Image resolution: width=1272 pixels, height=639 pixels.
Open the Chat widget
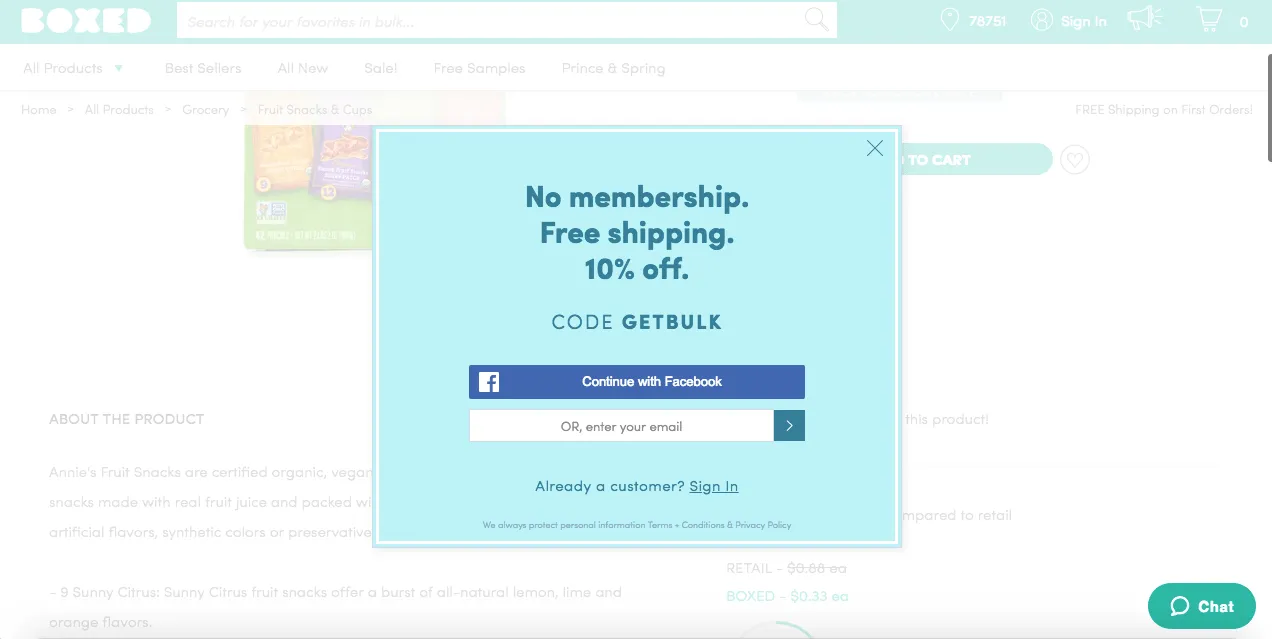click(x=1202, y=606)
